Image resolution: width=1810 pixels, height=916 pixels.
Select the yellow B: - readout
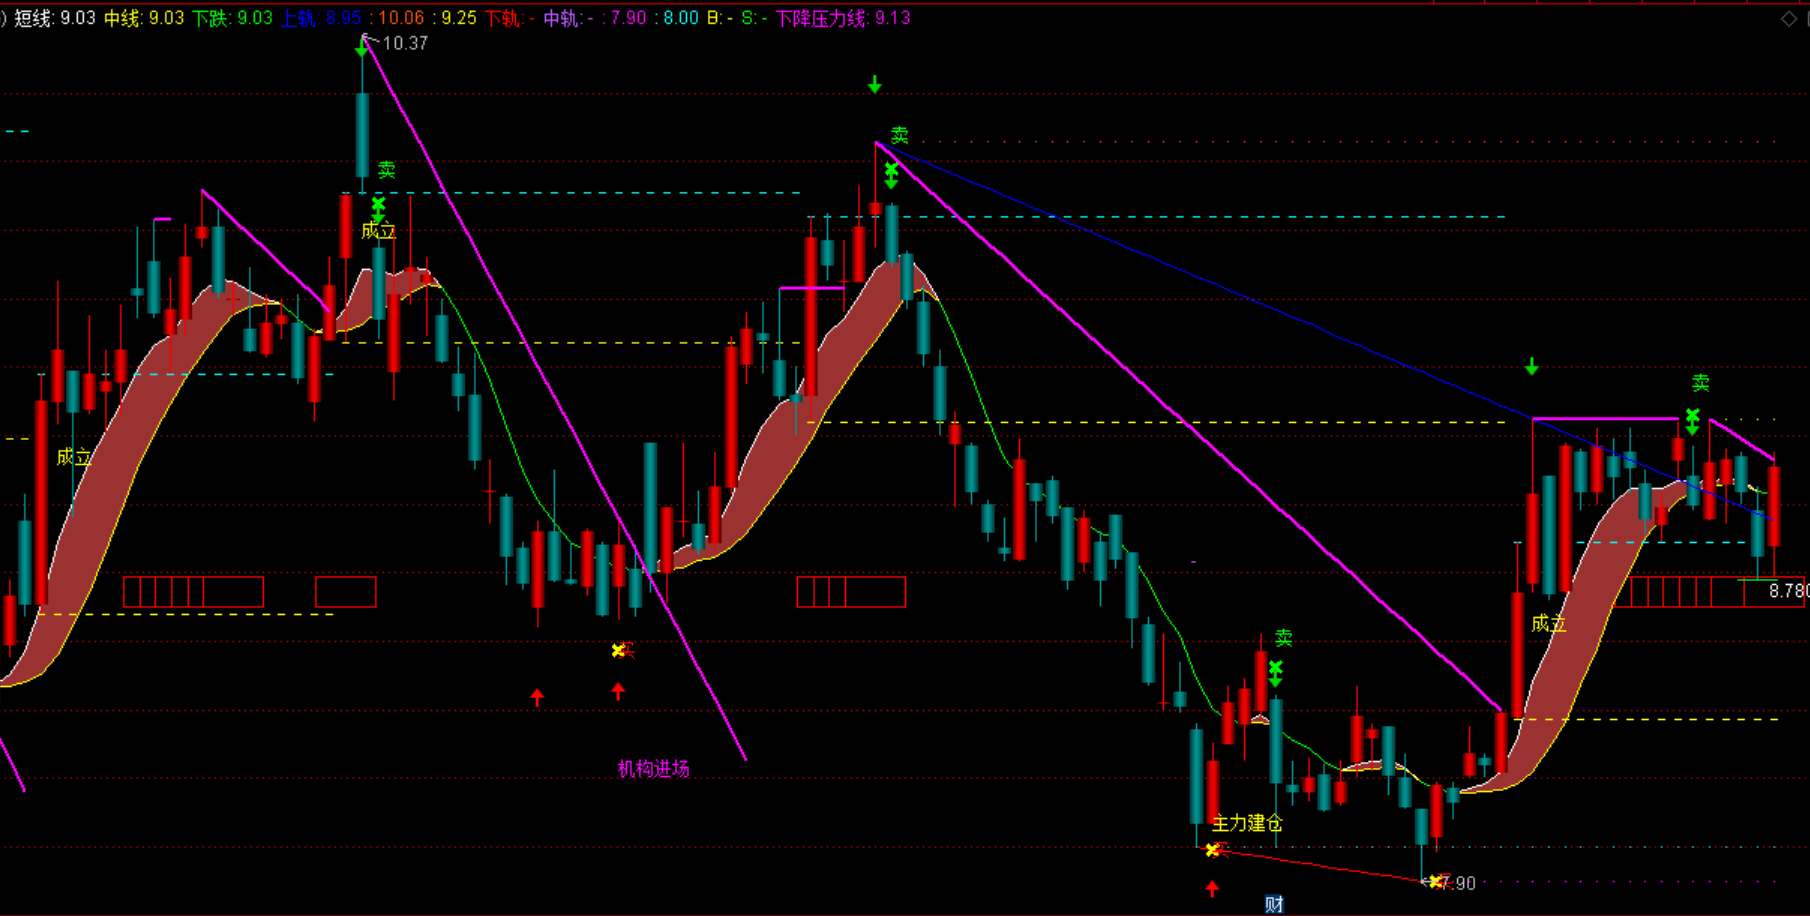pos(720,18)
